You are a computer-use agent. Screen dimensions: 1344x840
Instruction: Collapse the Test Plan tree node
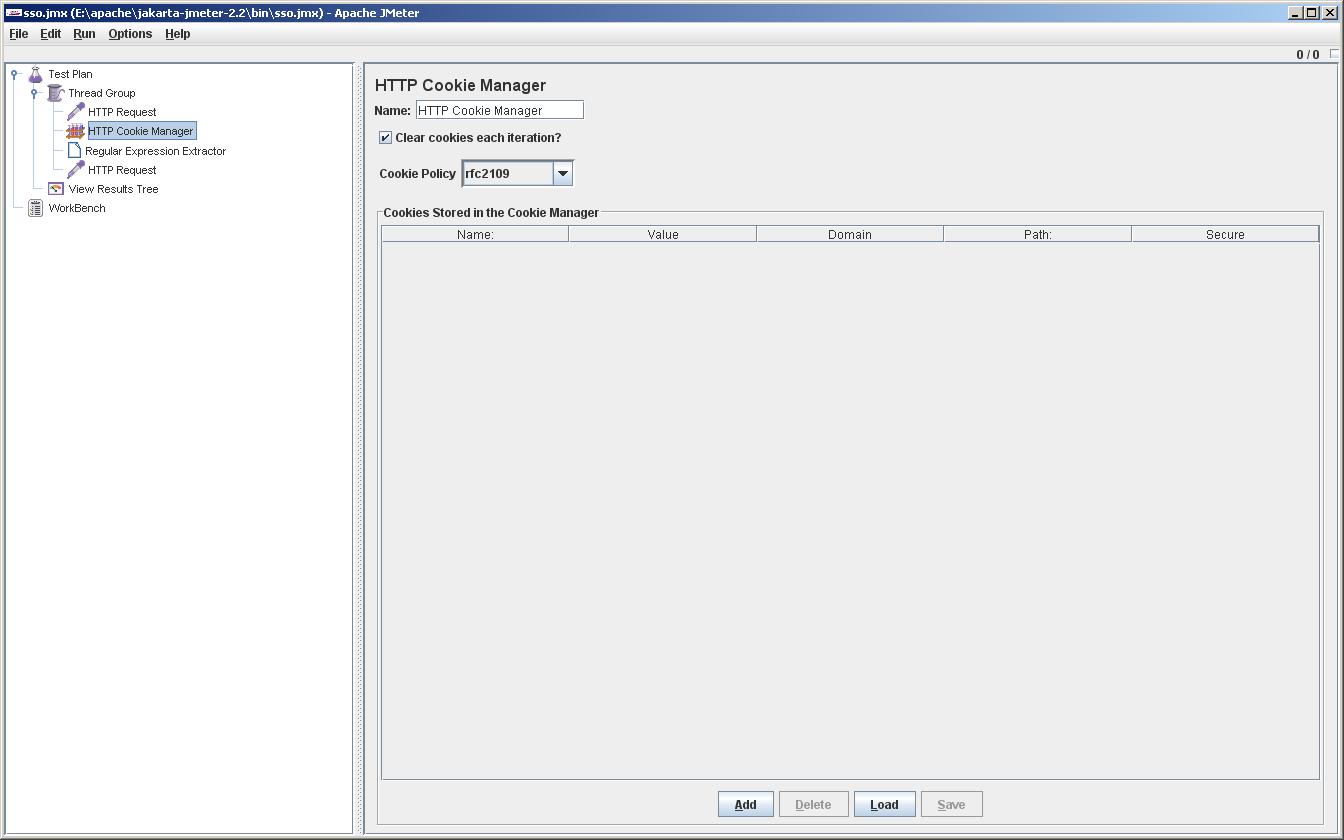(14, 74)
